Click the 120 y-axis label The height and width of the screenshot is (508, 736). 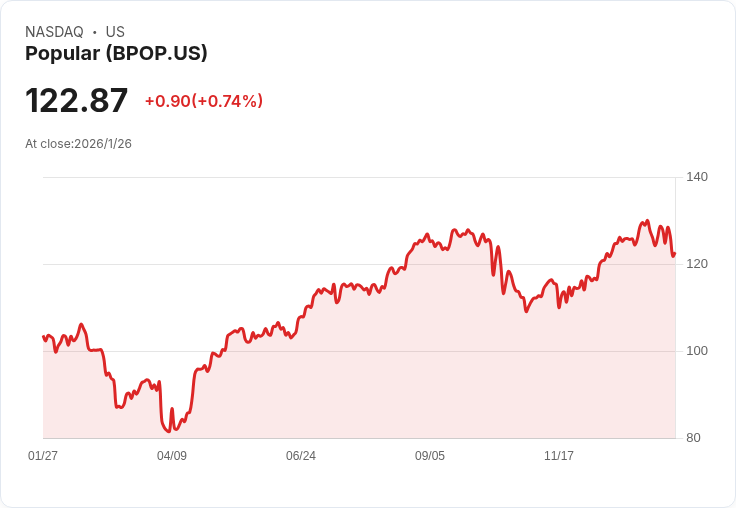click(x=697, y=264)
